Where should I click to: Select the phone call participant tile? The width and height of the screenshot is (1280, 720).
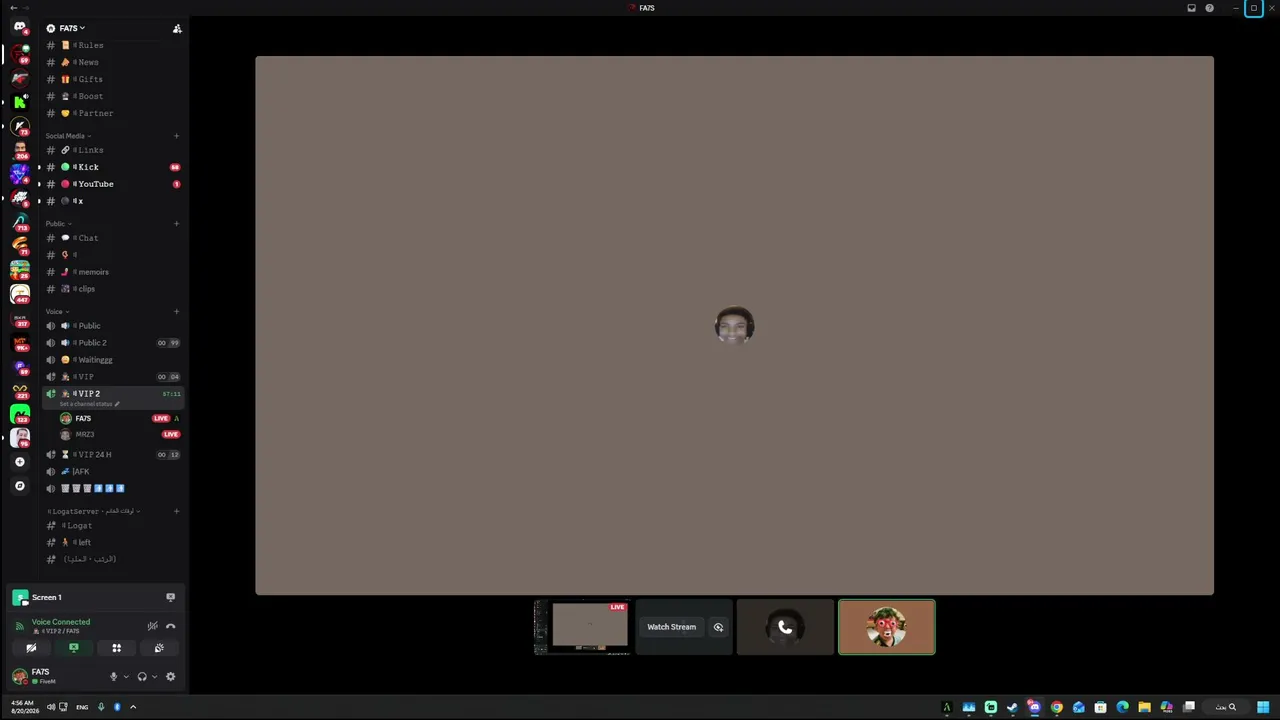pyautogui.click(x=785, y=627)
